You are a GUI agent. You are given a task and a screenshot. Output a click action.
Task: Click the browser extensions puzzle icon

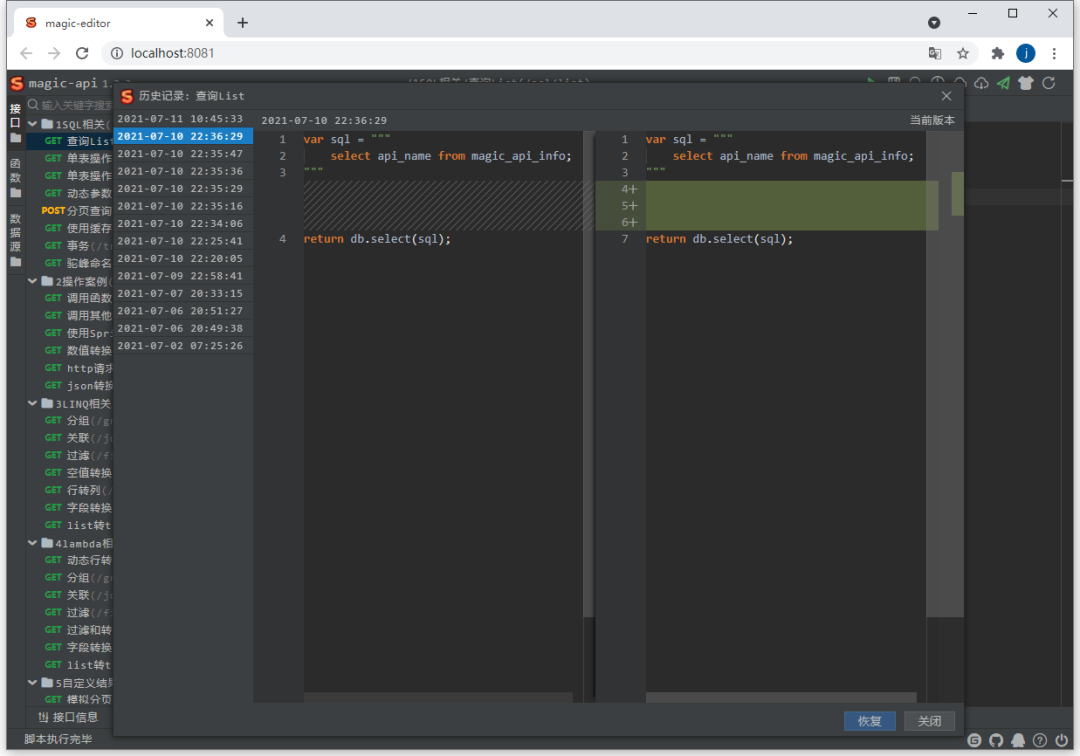(x=997, y=53)
